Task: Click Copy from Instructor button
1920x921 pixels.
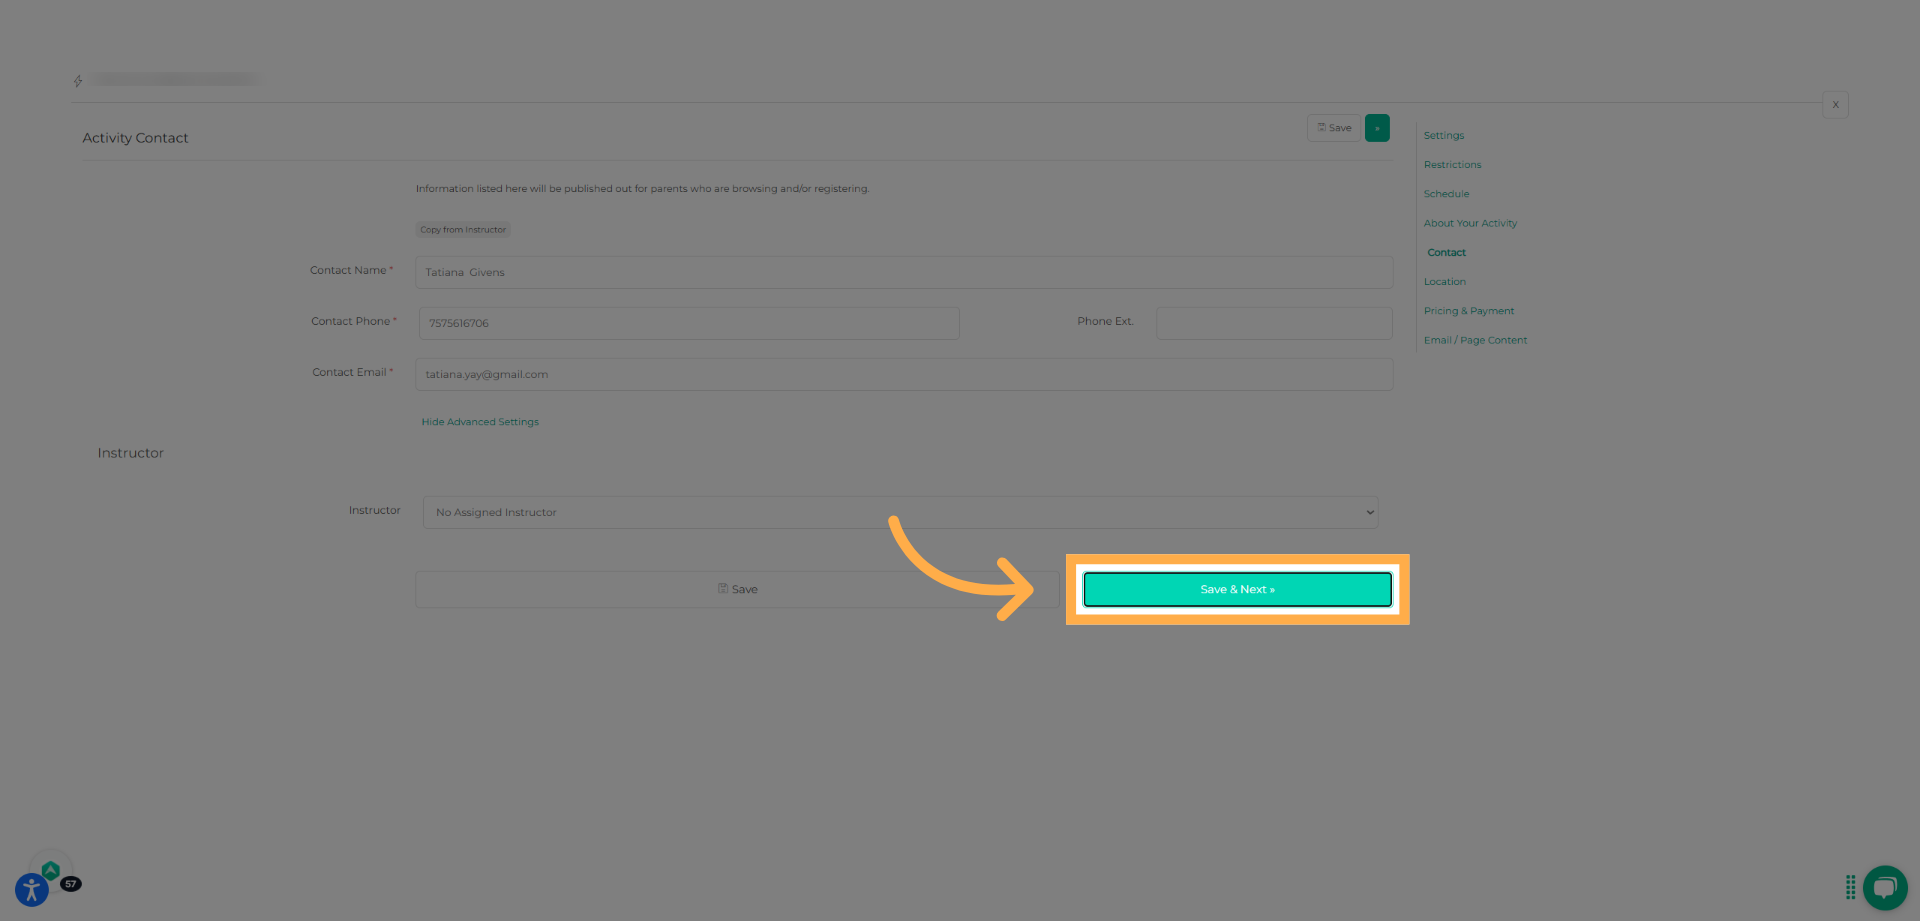Action: (x=463, y=230)
